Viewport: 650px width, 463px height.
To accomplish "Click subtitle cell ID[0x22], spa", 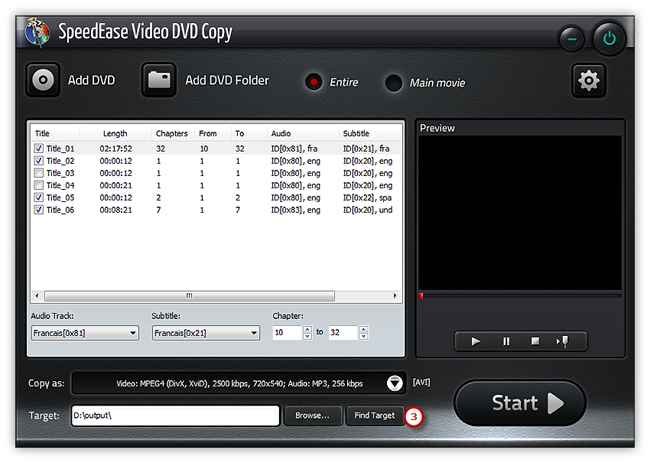I will (x=367, y=197).
